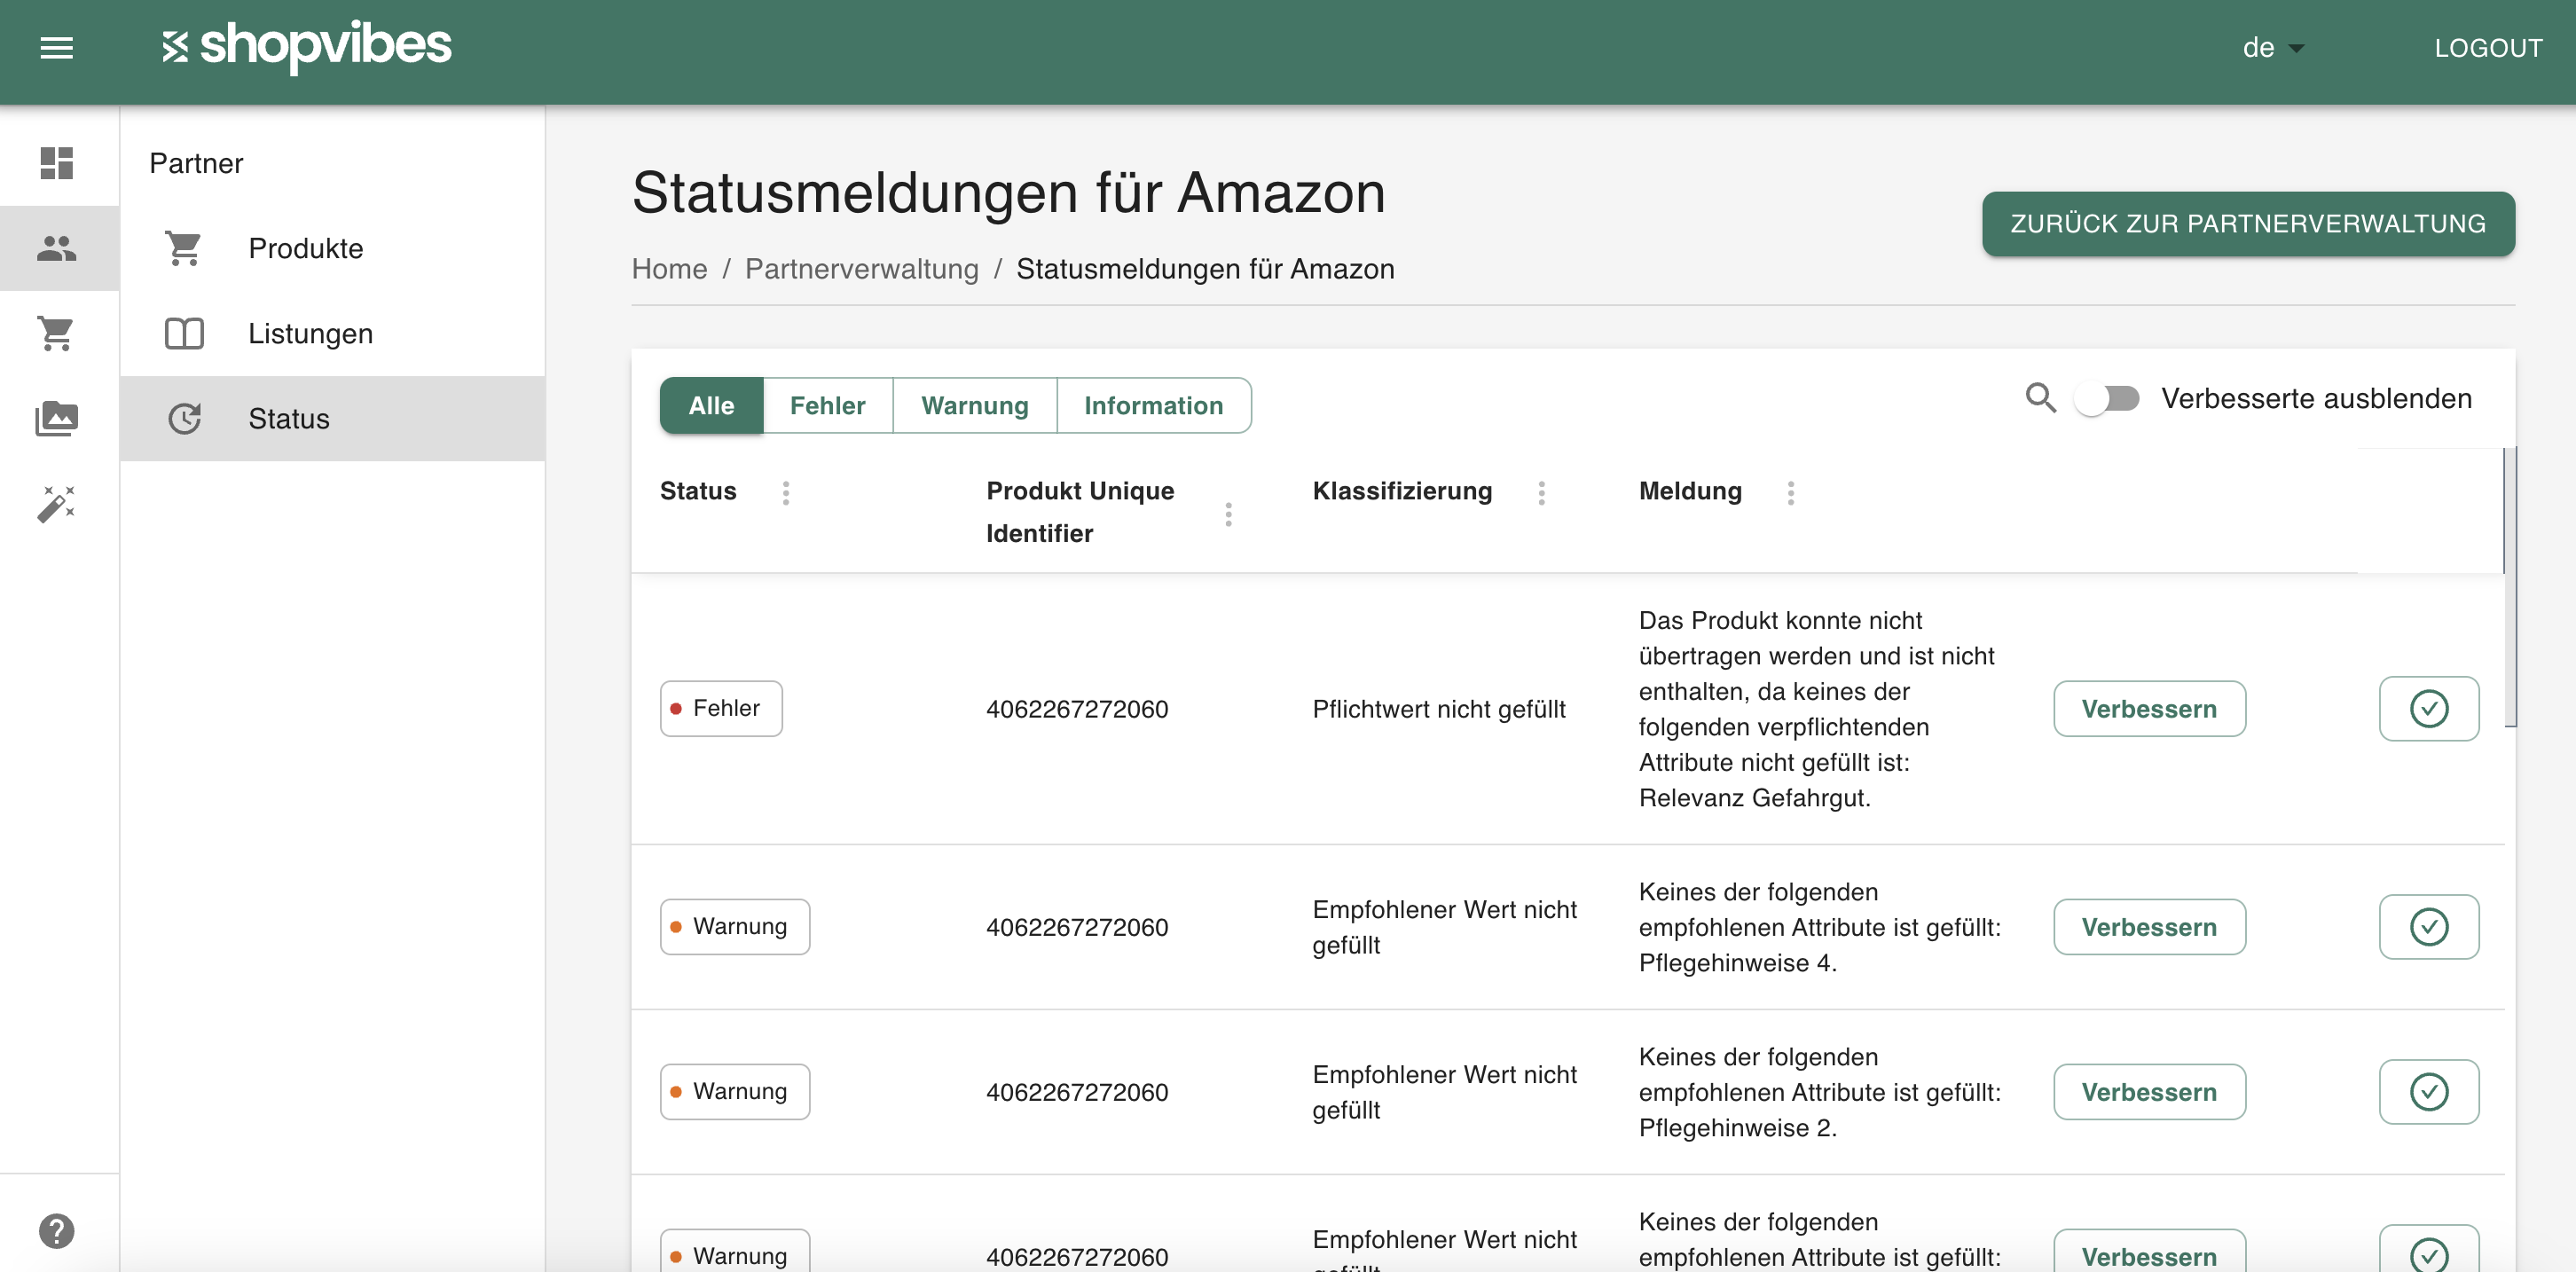2576x1272 pixels.
Task: Open the de language dropdown
Action: (x=2273, y=48)
